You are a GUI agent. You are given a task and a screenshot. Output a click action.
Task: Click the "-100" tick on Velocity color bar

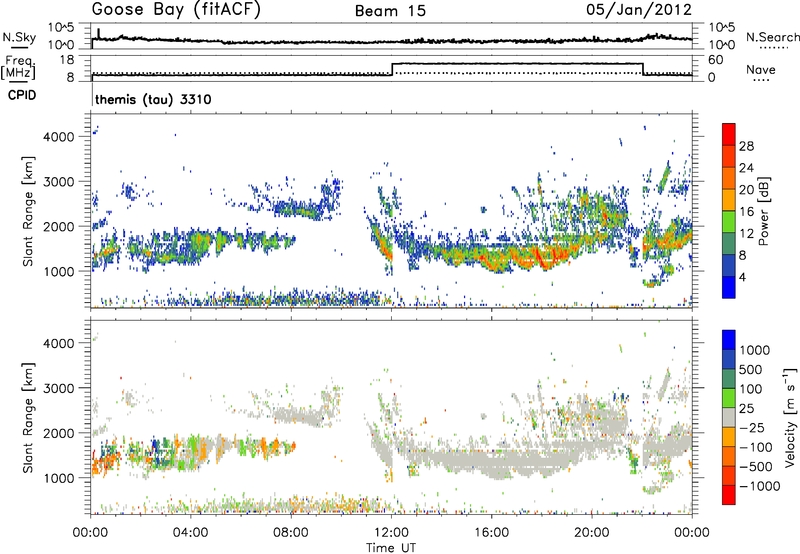756,447
